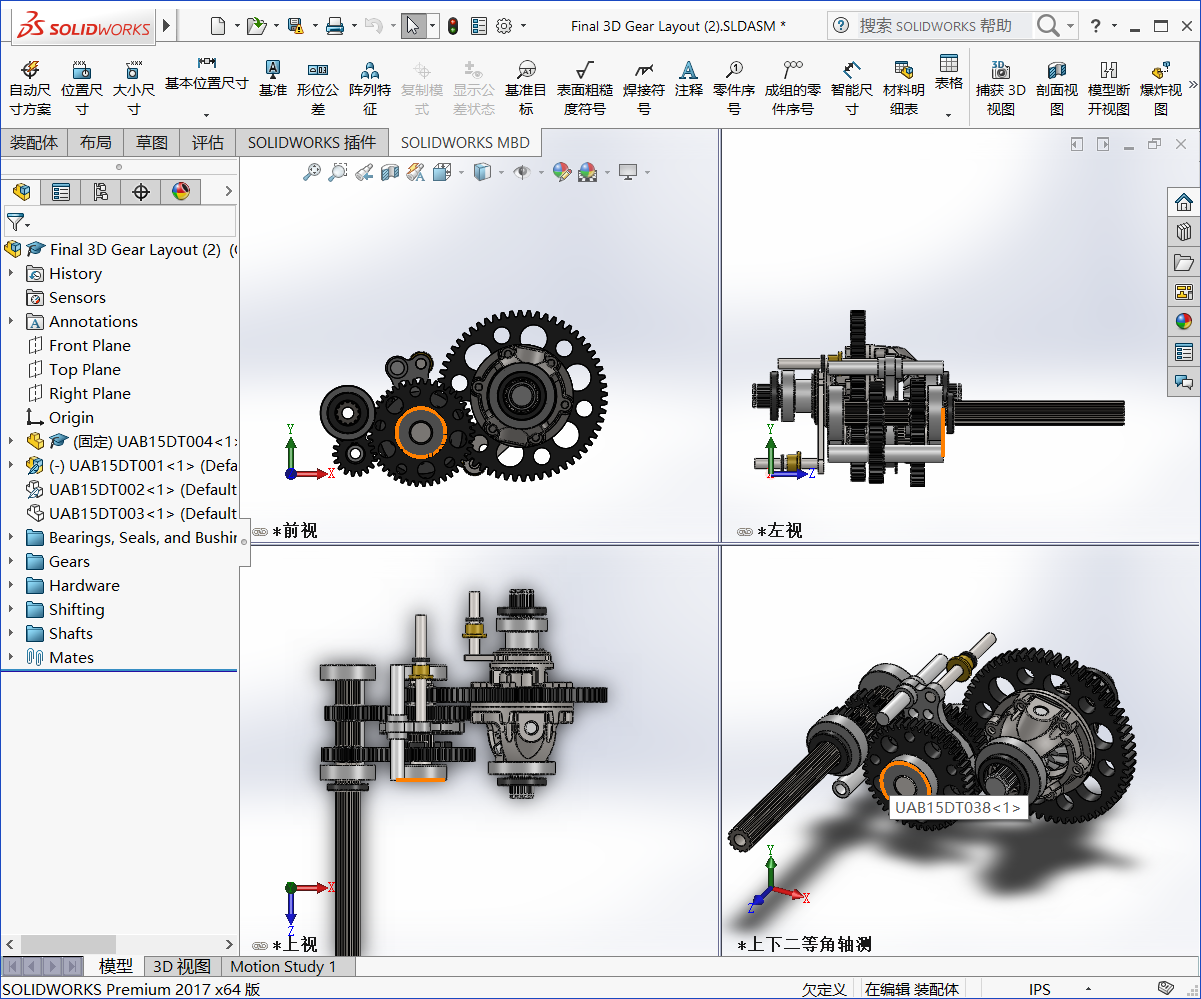Open the PropertyManager tab icon

[x=61, y=192]
